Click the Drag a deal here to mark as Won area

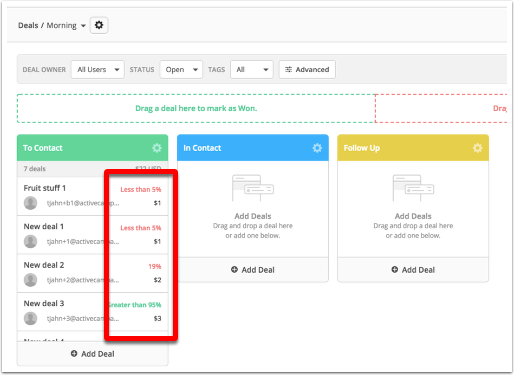point(196,108)
